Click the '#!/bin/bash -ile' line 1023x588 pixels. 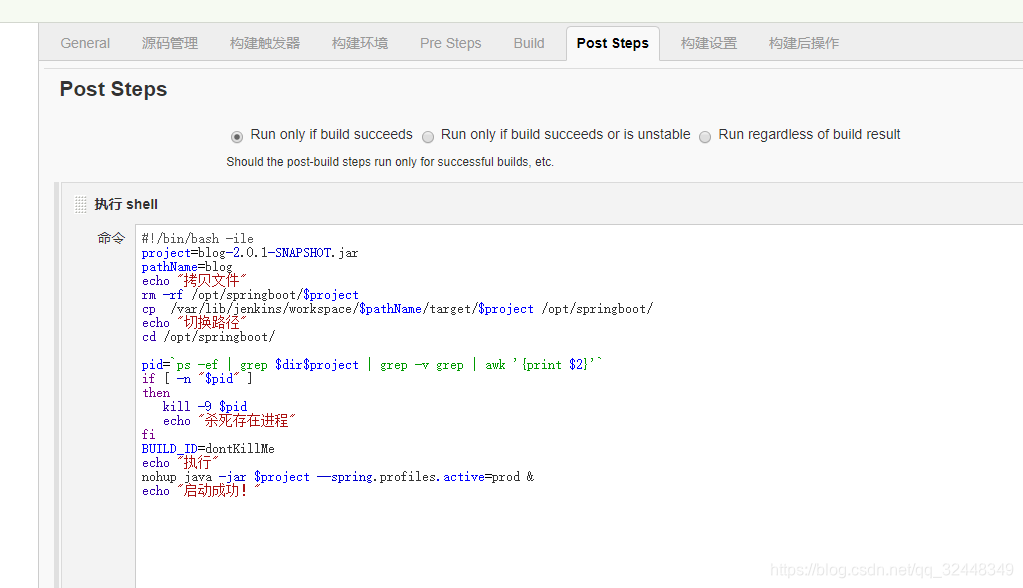[x=198, y=239]
